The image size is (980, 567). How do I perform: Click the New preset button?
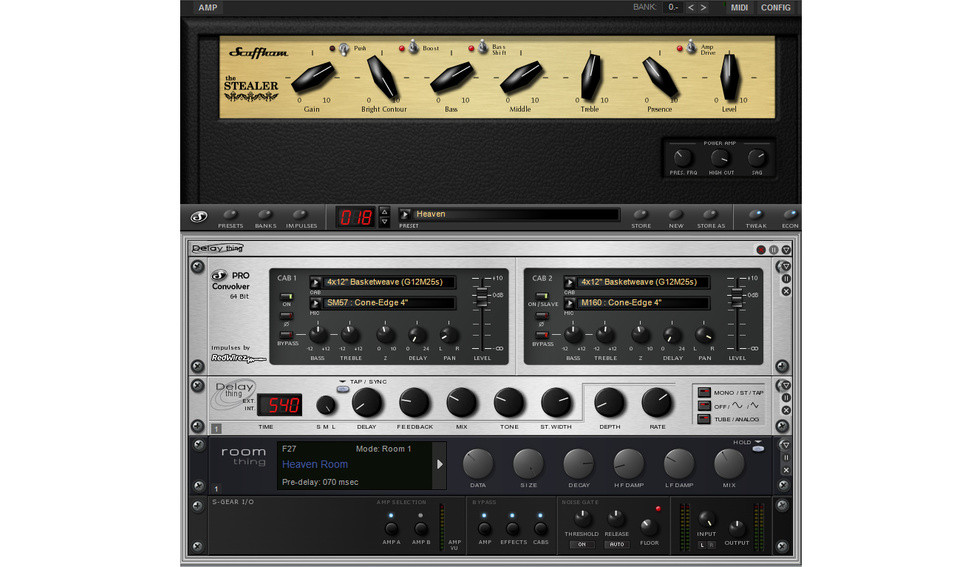[676, 215]
